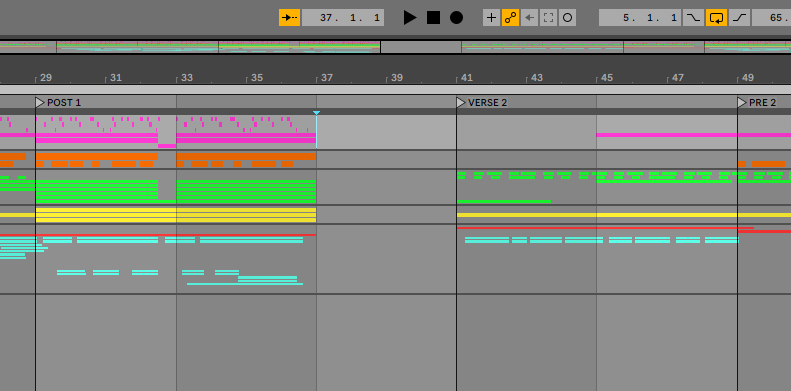The image size is (791, 391).
Task: Click bar 45 in the beat ruler
Action: (x=607, y=78)
